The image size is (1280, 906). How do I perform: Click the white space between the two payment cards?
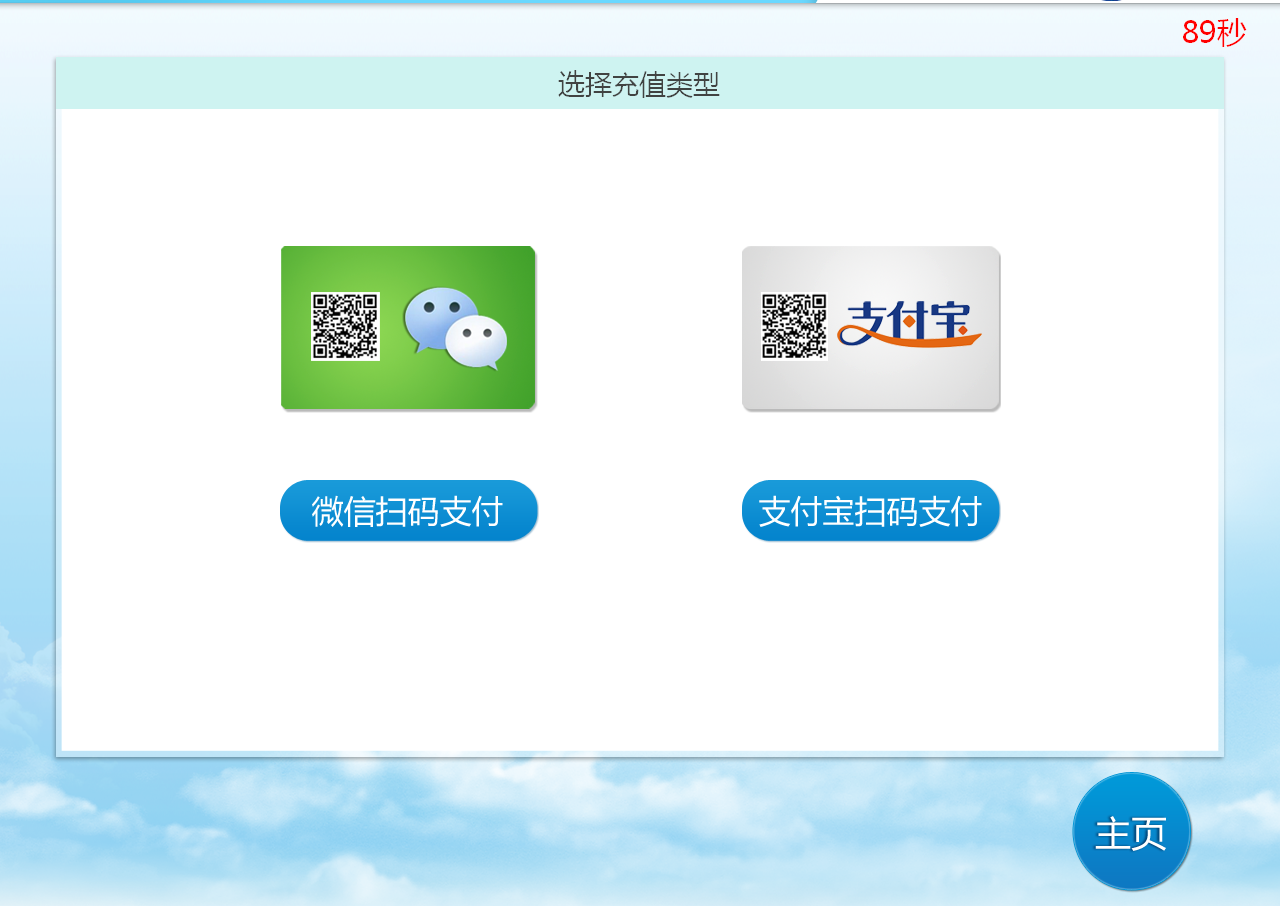coord(639,328)
